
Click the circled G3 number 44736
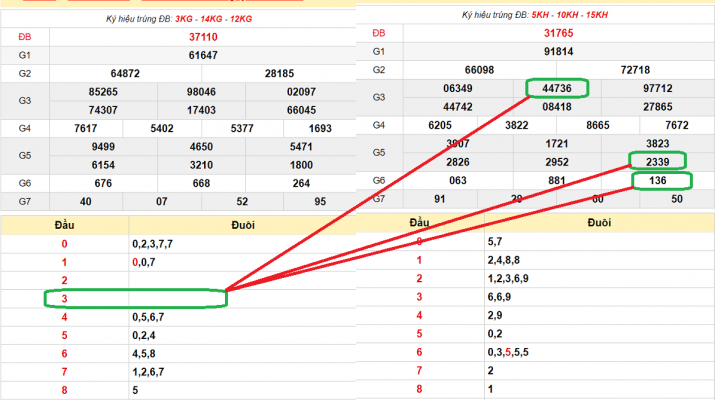[x=557, y=88]
